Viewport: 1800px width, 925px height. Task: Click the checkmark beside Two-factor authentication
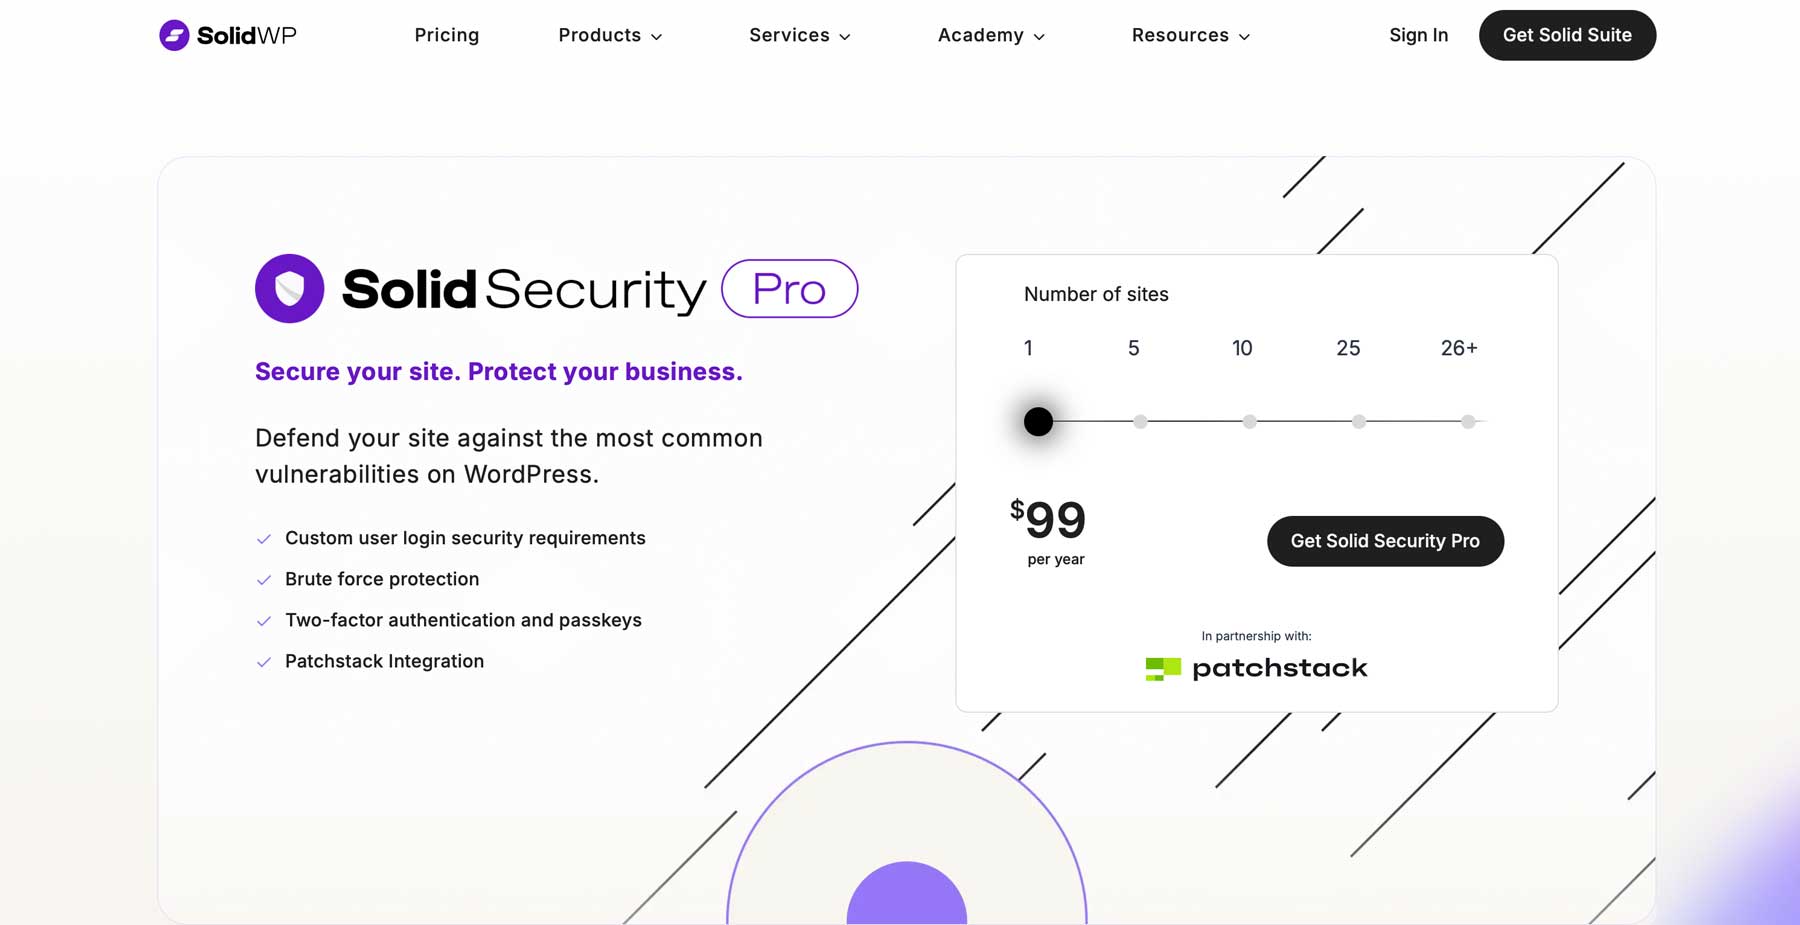coord(264,620)
